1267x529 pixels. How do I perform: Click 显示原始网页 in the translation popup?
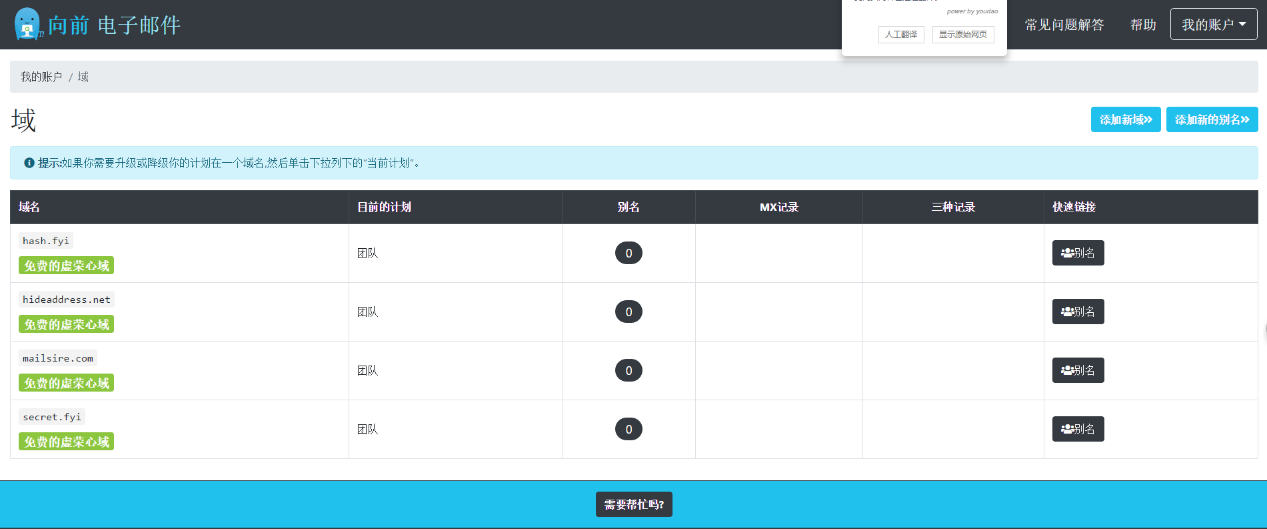(x=962, y=35)
